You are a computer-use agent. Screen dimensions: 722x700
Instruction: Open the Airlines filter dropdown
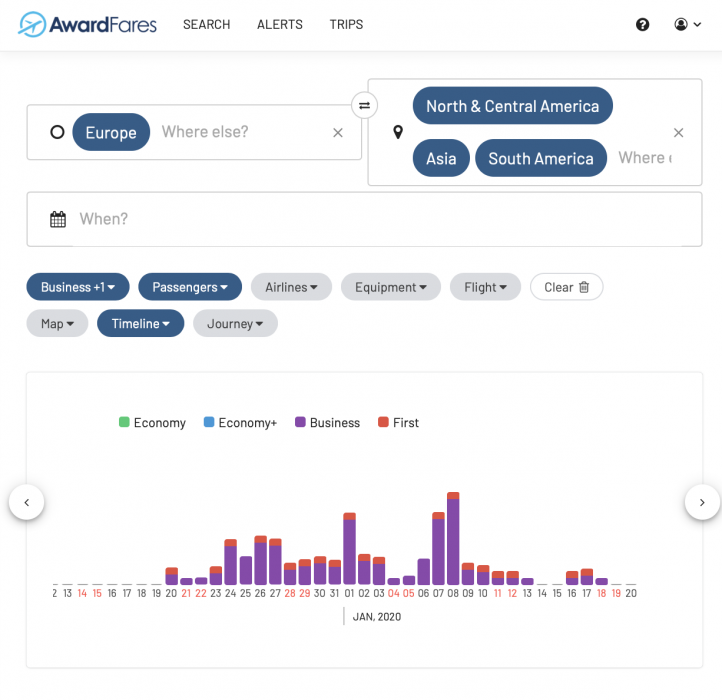[x=291, y=287]
